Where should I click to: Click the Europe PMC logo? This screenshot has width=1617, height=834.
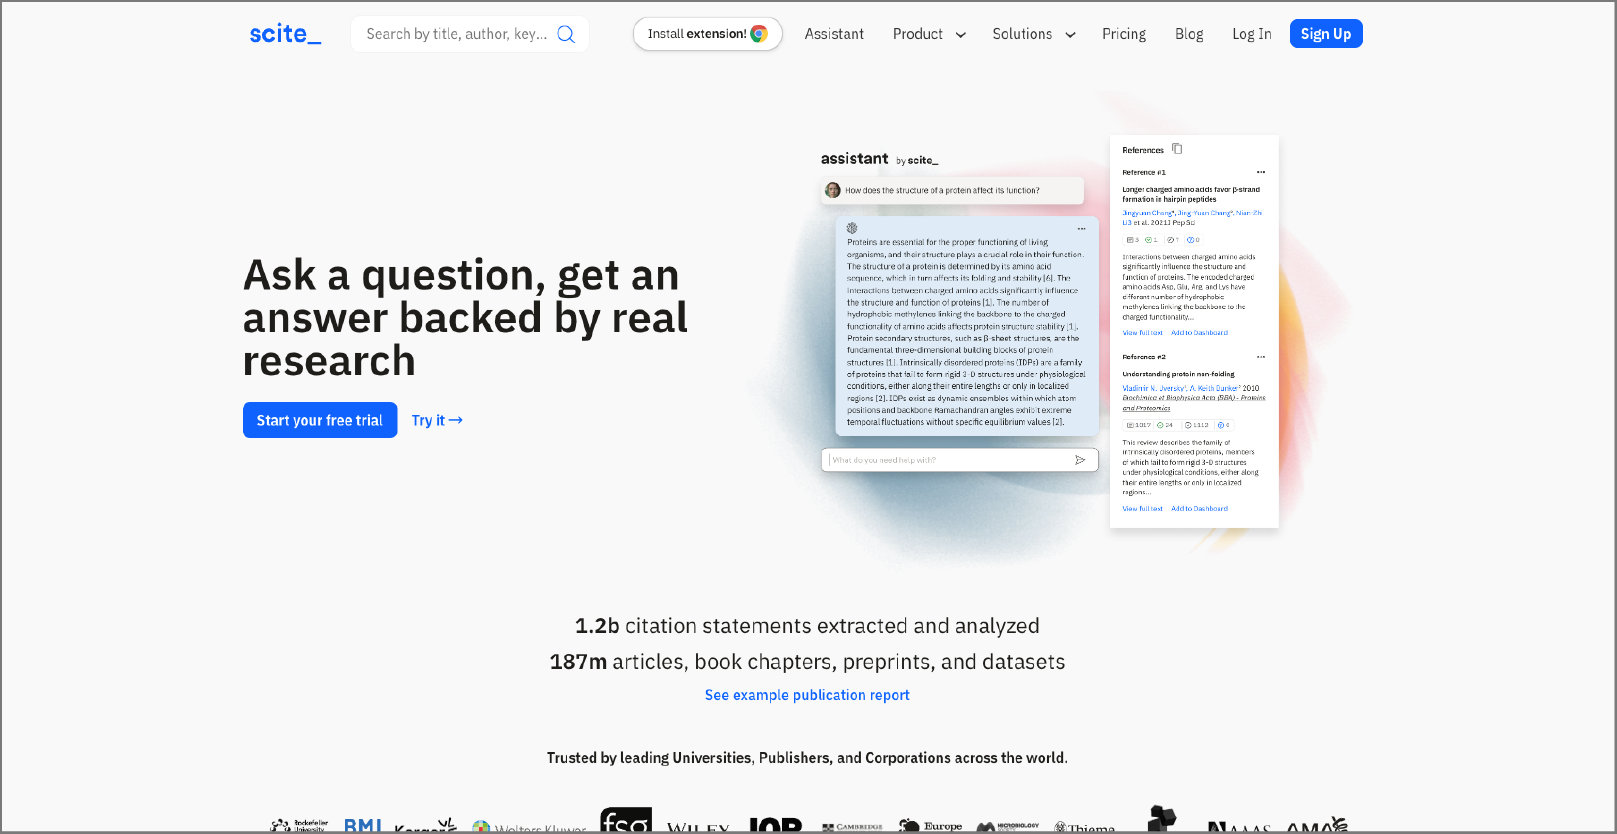930,826
